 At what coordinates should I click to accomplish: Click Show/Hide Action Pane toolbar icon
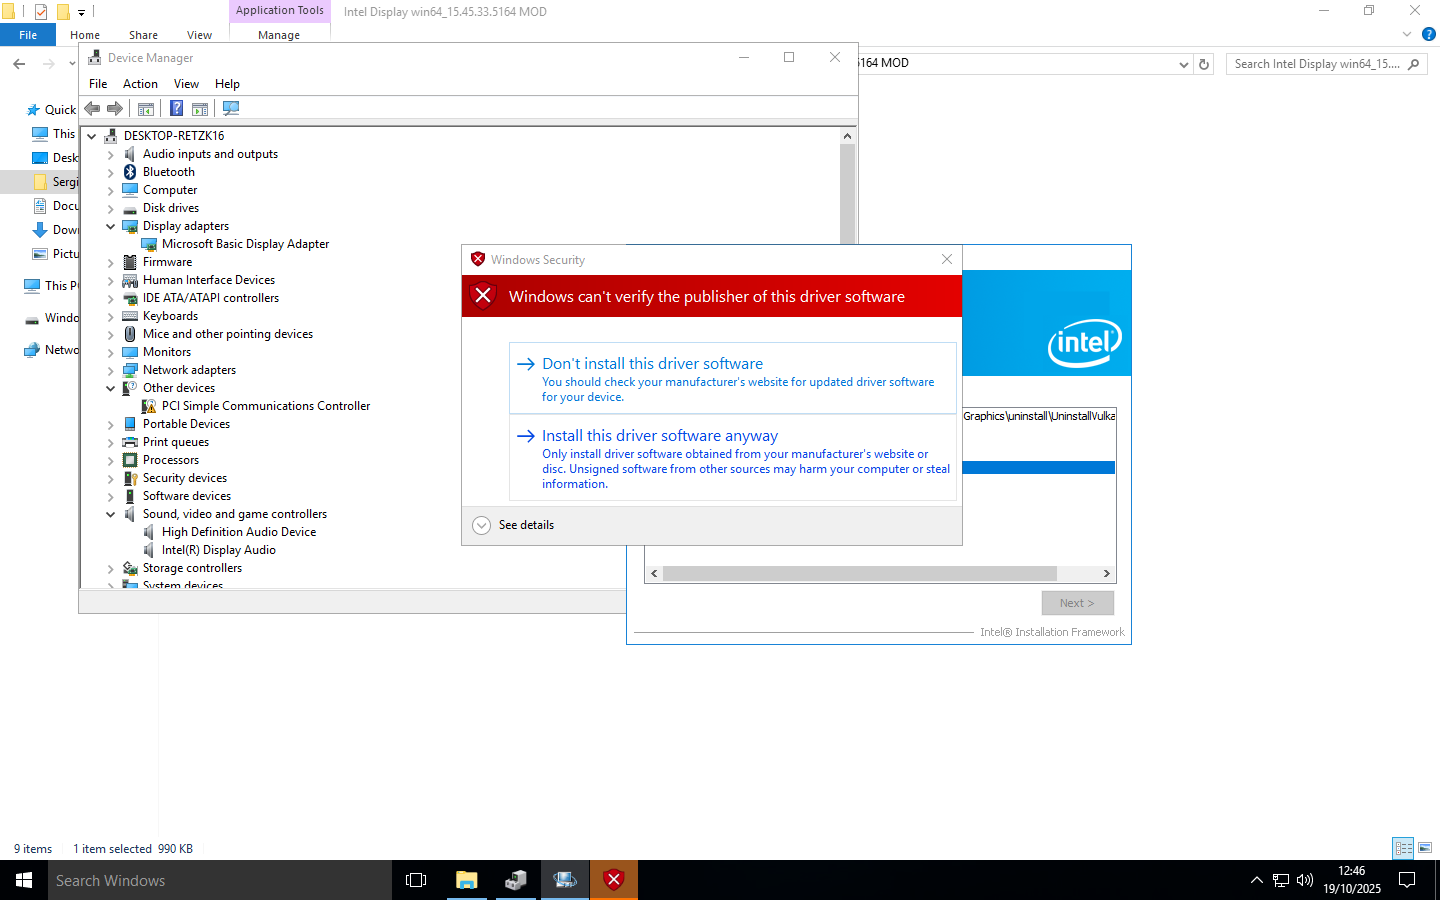tap(200, 109)
